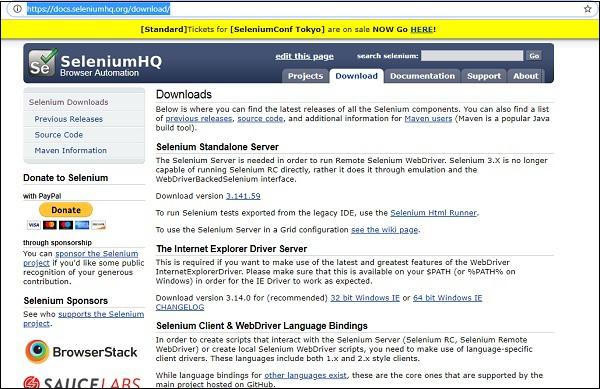600x389 pixels.
Task: Click the PayPal Donate button
Action: click(66, 210)
